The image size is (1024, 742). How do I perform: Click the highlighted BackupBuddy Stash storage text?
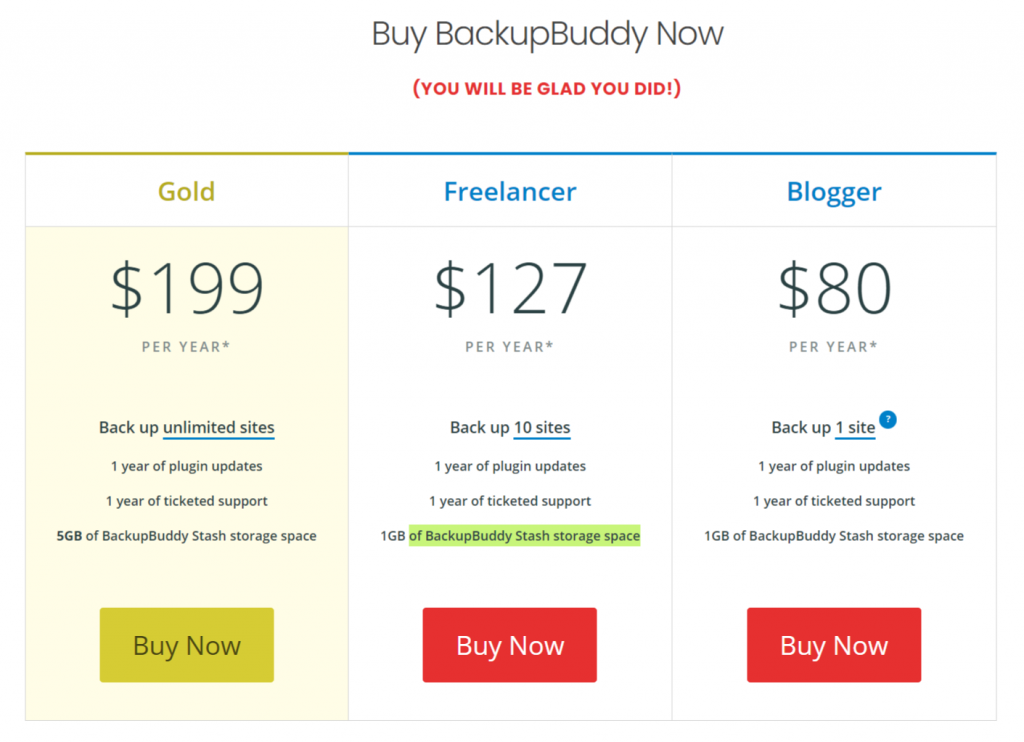coord(524,536)
